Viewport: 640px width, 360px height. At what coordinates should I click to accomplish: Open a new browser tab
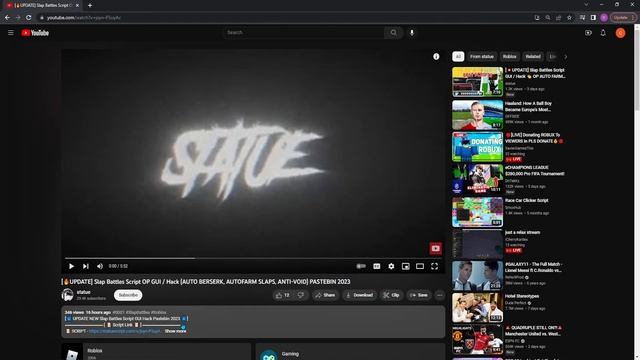click(x=90, y=5)
